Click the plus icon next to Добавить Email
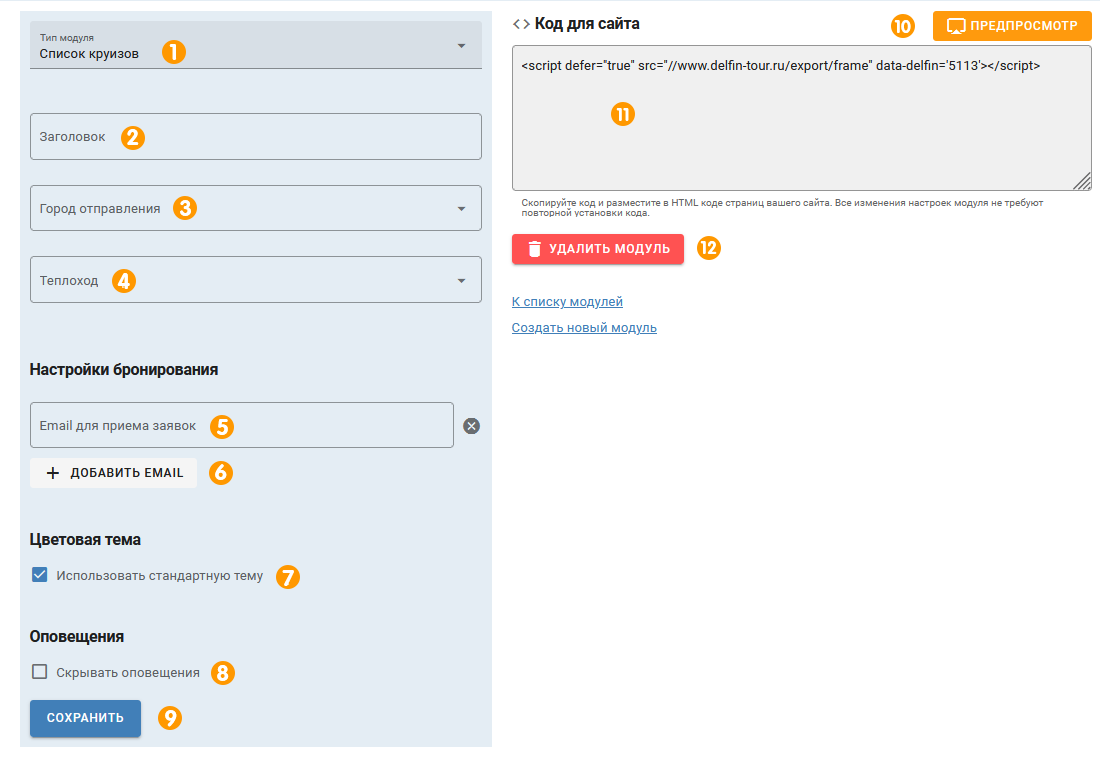The image size is (1100, 770). (x=54, y=473)
